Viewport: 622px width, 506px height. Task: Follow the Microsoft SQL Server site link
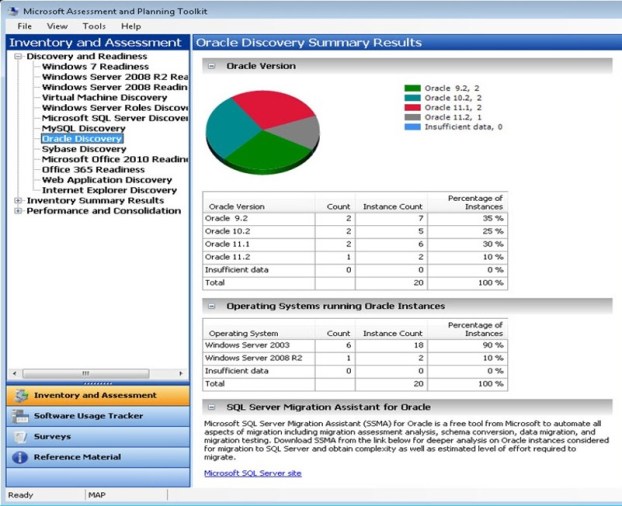pyautogui.click(x=252, y=473)
